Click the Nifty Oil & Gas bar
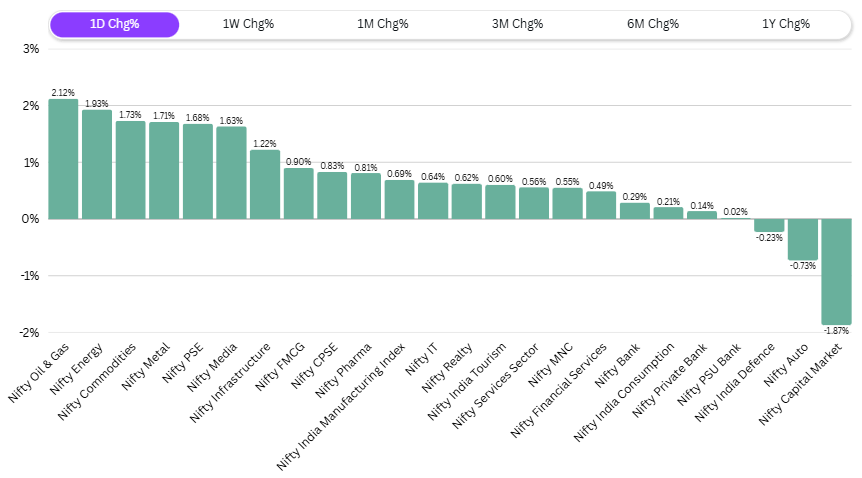The width and height of the screenshot is (862, 478). [x=63, y=159]
